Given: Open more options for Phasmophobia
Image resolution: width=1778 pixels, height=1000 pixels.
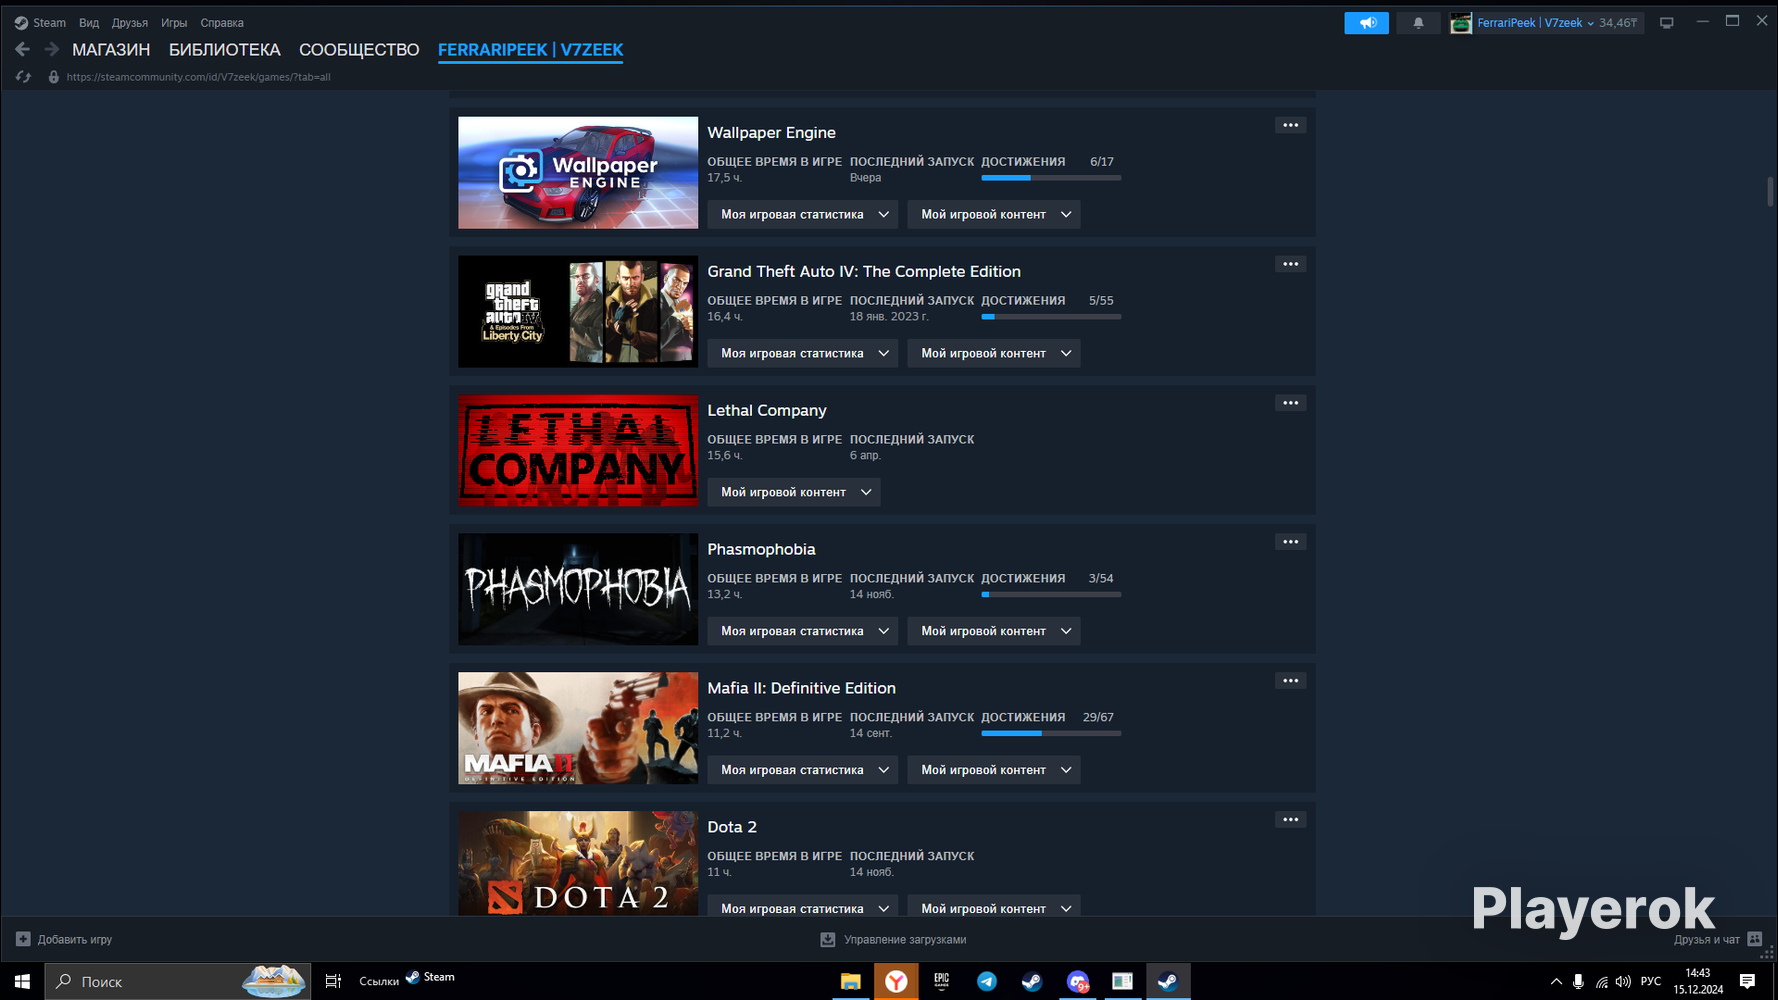Looking at the screenshot, I should pyautogui.click(x=1290, y=542).
